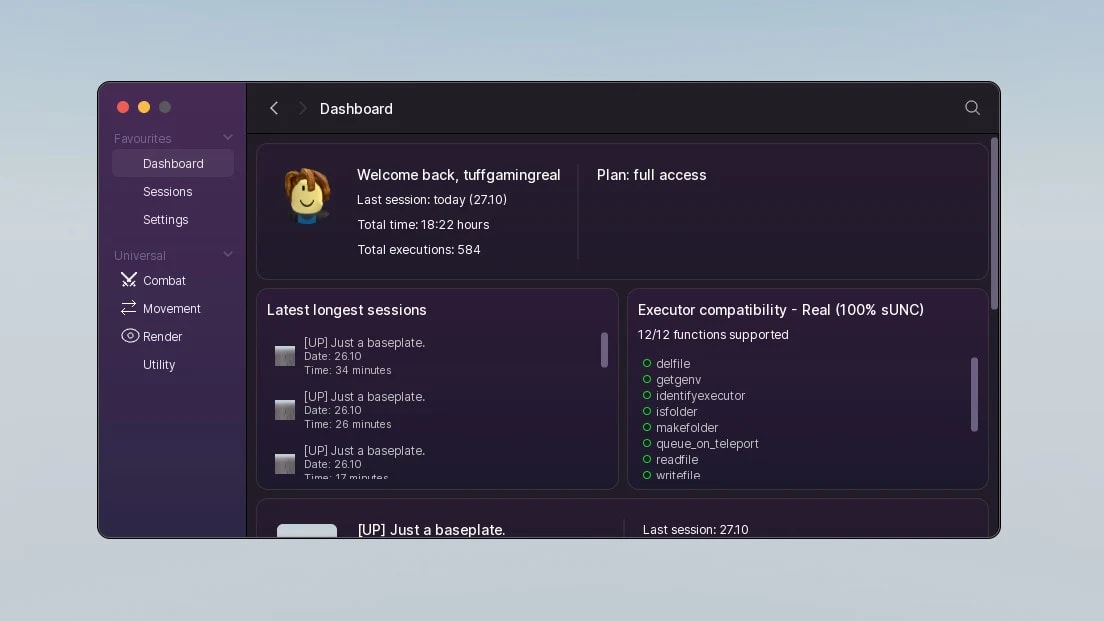This screenshot has height=621, width=1104.
Task: Click the 26 minutes session thumbnail
Action: point(284,410)
